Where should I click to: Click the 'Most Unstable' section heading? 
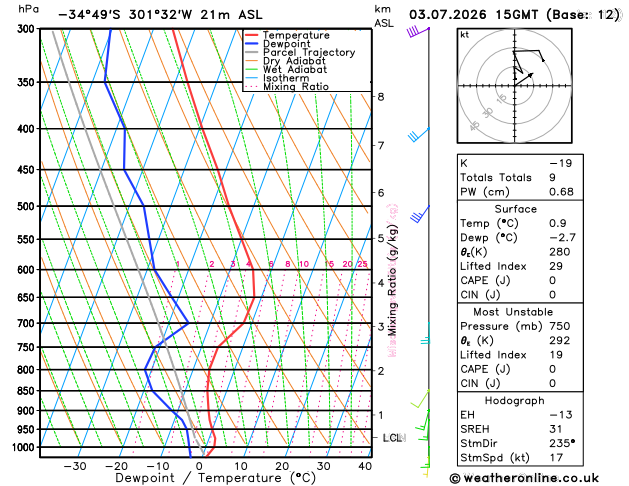513,312
